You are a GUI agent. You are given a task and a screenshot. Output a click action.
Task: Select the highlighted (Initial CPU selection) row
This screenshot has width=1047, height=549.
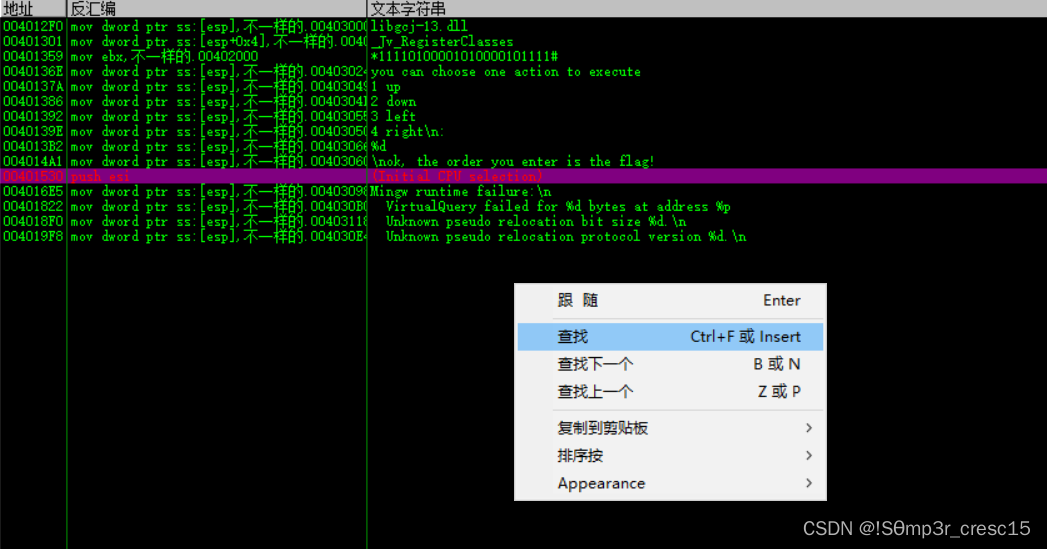point(524,176)
